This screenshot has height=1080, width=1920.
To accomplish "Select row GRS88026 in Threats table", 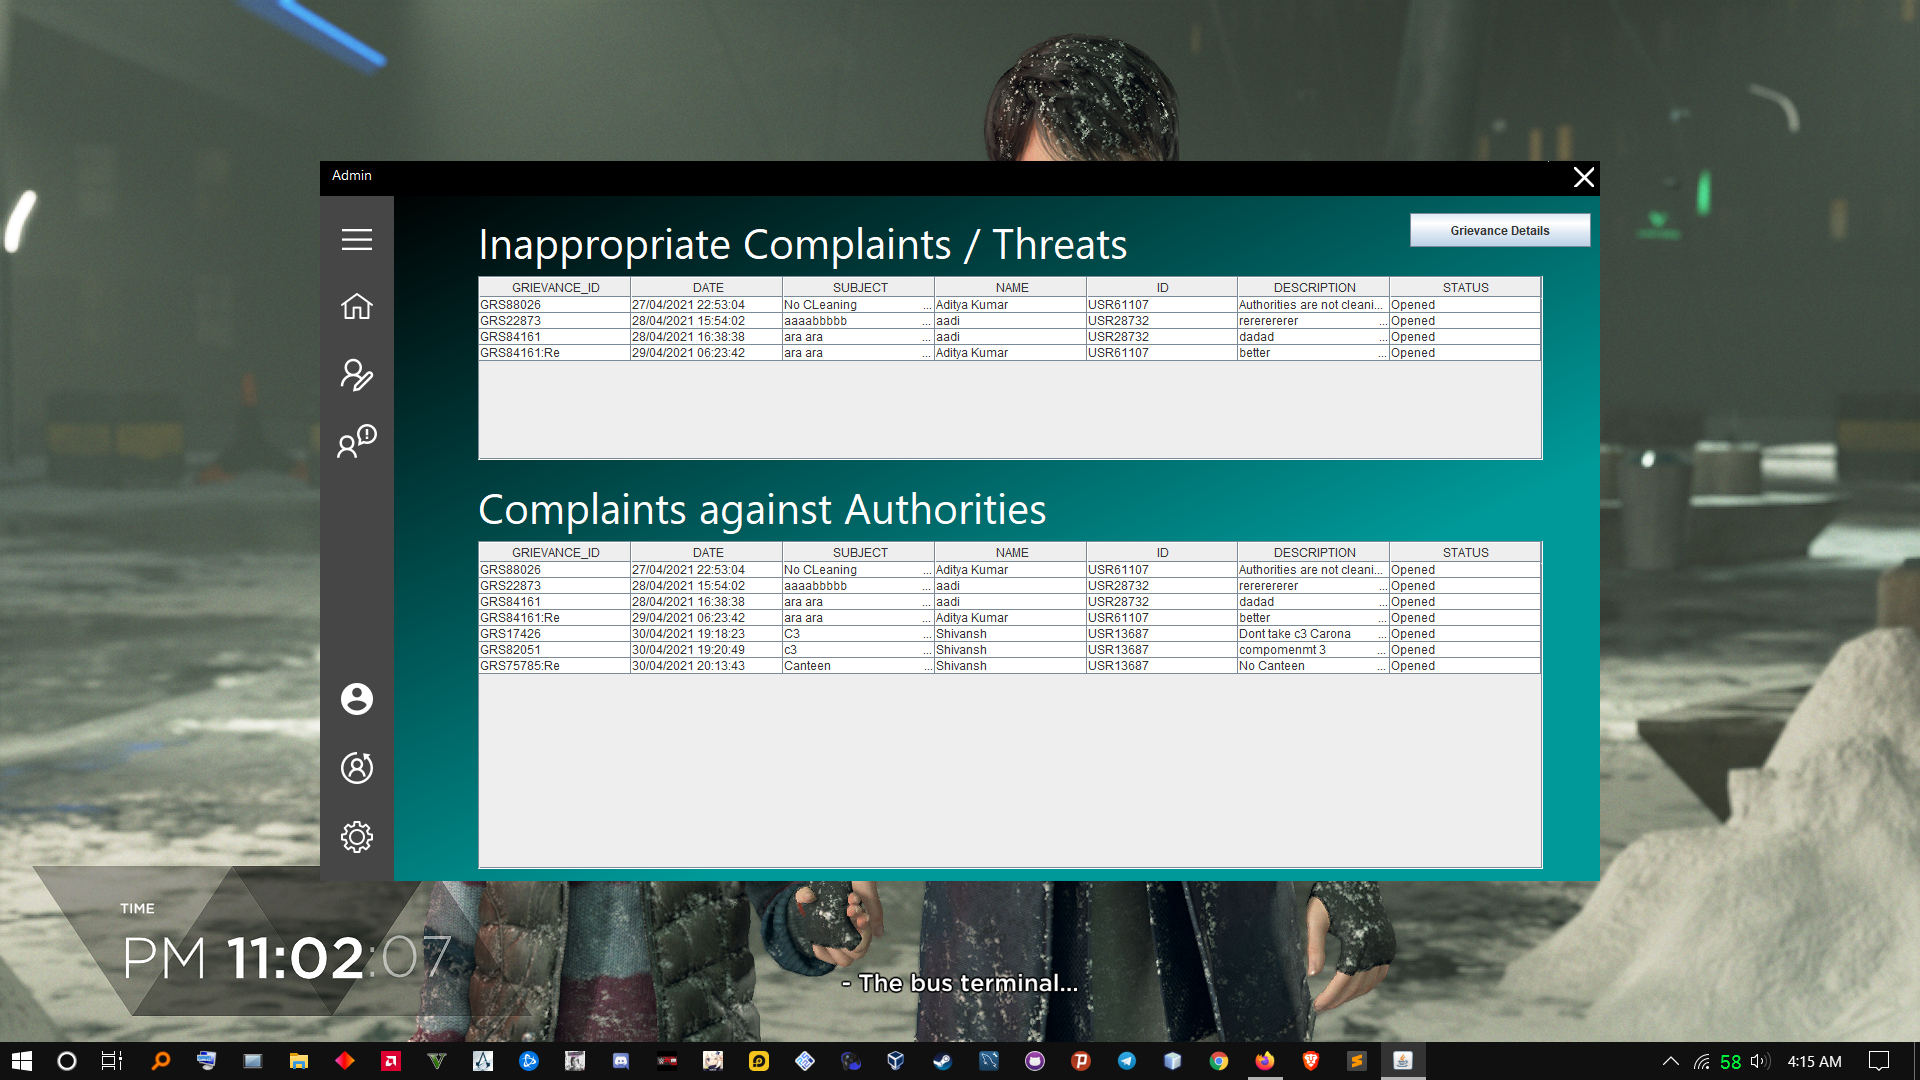I will pyautogui.click(x=555, y=305).
